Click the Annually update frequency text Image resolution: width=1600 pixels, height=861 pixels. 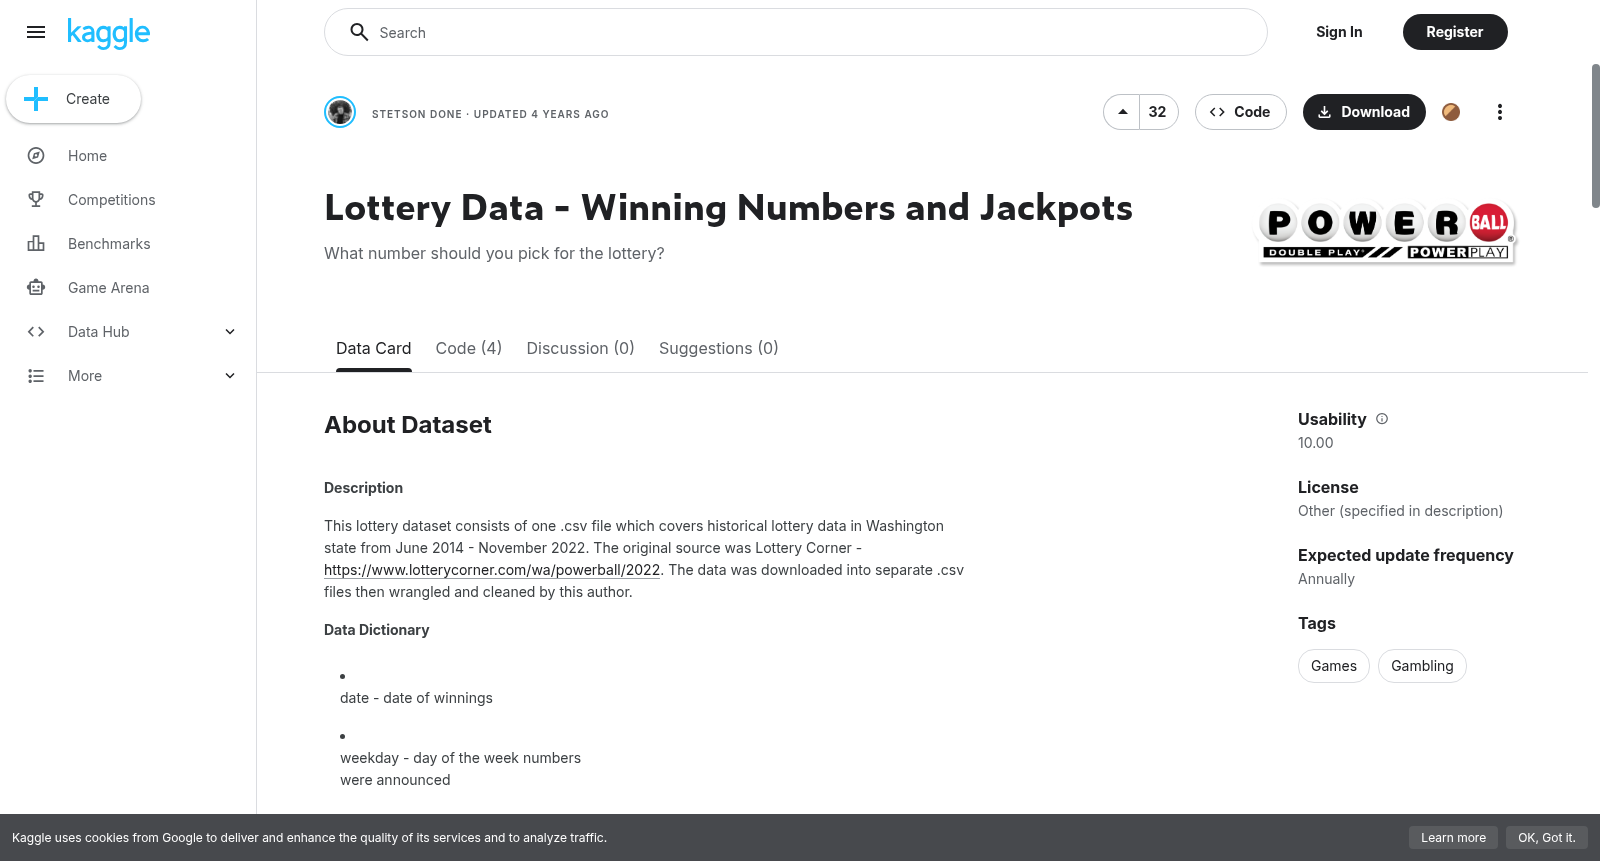(1326, 579)
